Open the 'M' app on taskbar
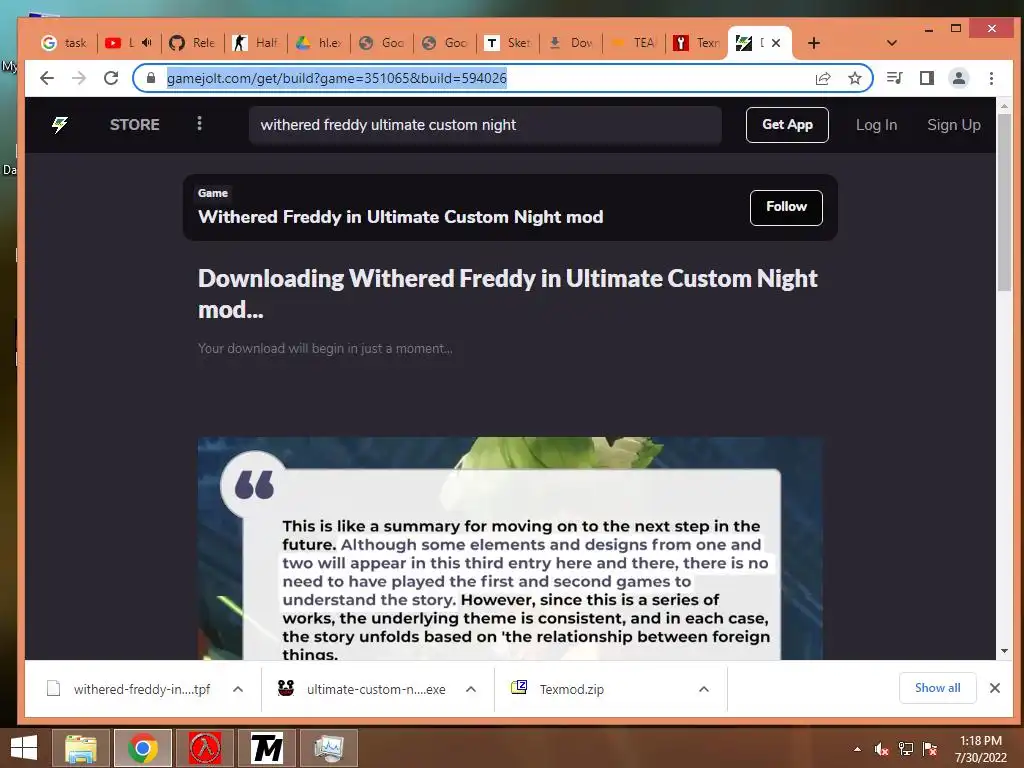 click(x=267, y=748)
